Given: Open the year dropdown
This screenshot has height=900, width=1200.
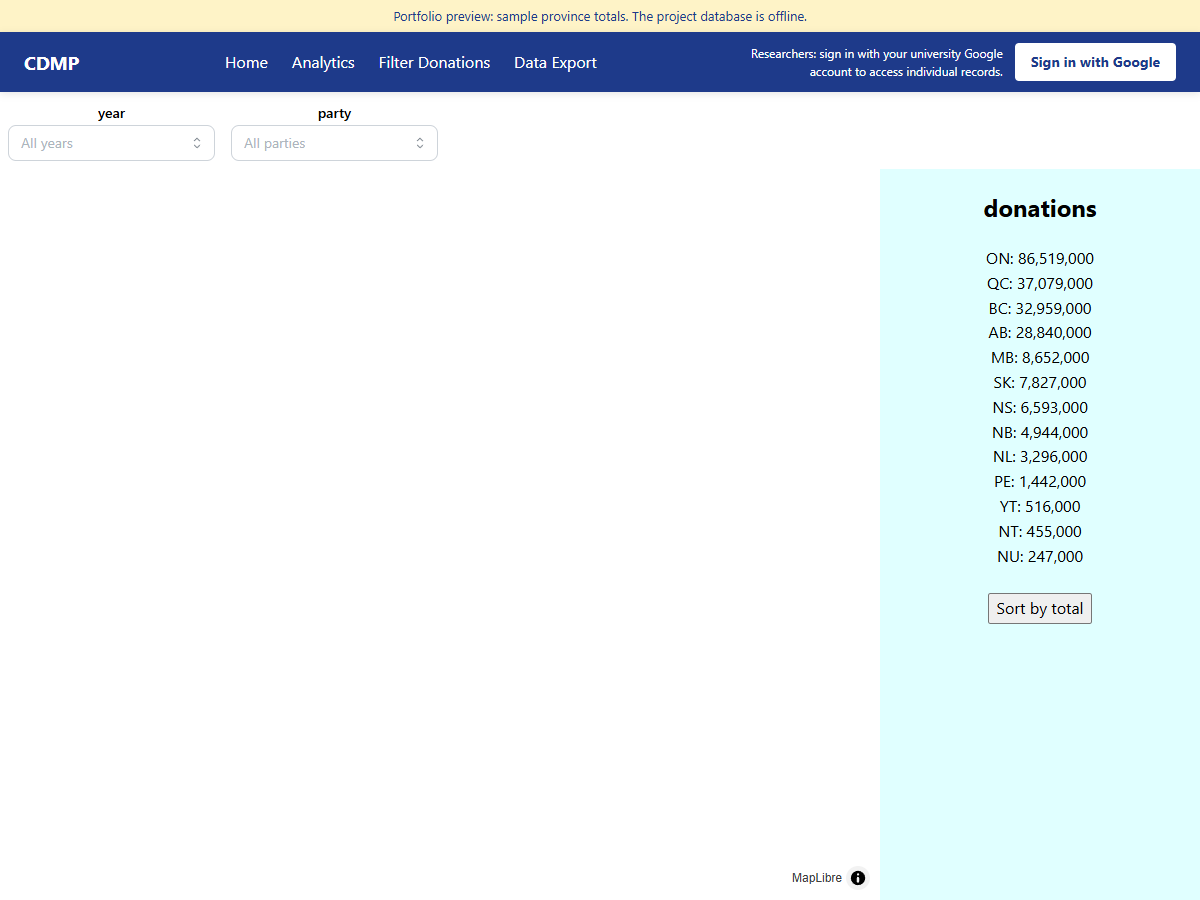Looking at the screenshot, I should coord(111,143).
